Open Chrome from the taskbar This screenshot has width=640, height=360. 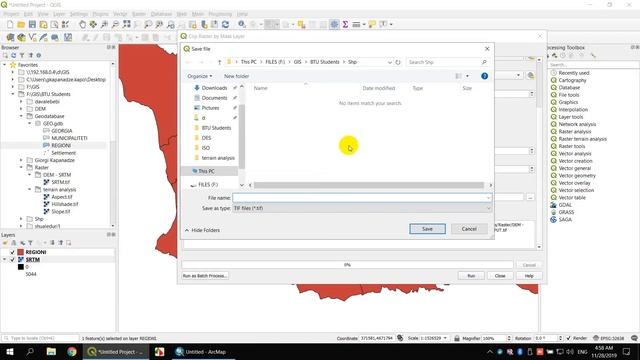point(72,351)
